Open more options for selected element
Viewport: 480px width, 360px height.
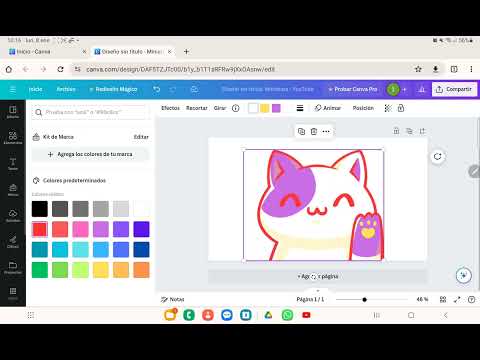click(326, 131)
